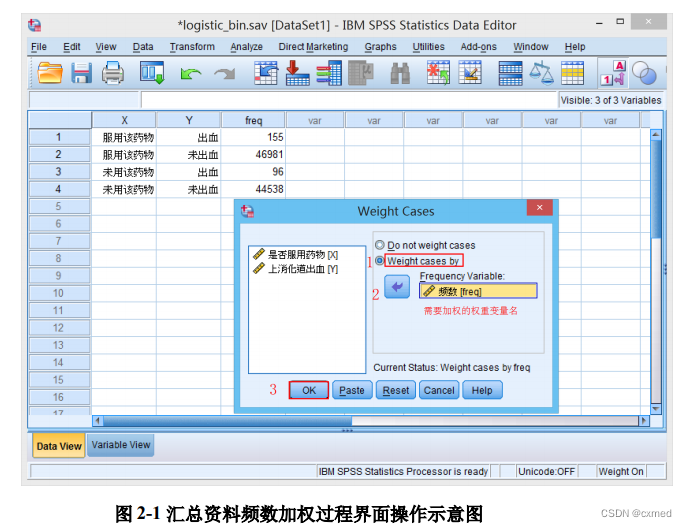Click OK in Weight Cases dialog
The width and height of the screenshot is (687, 527).
point(308,390)
